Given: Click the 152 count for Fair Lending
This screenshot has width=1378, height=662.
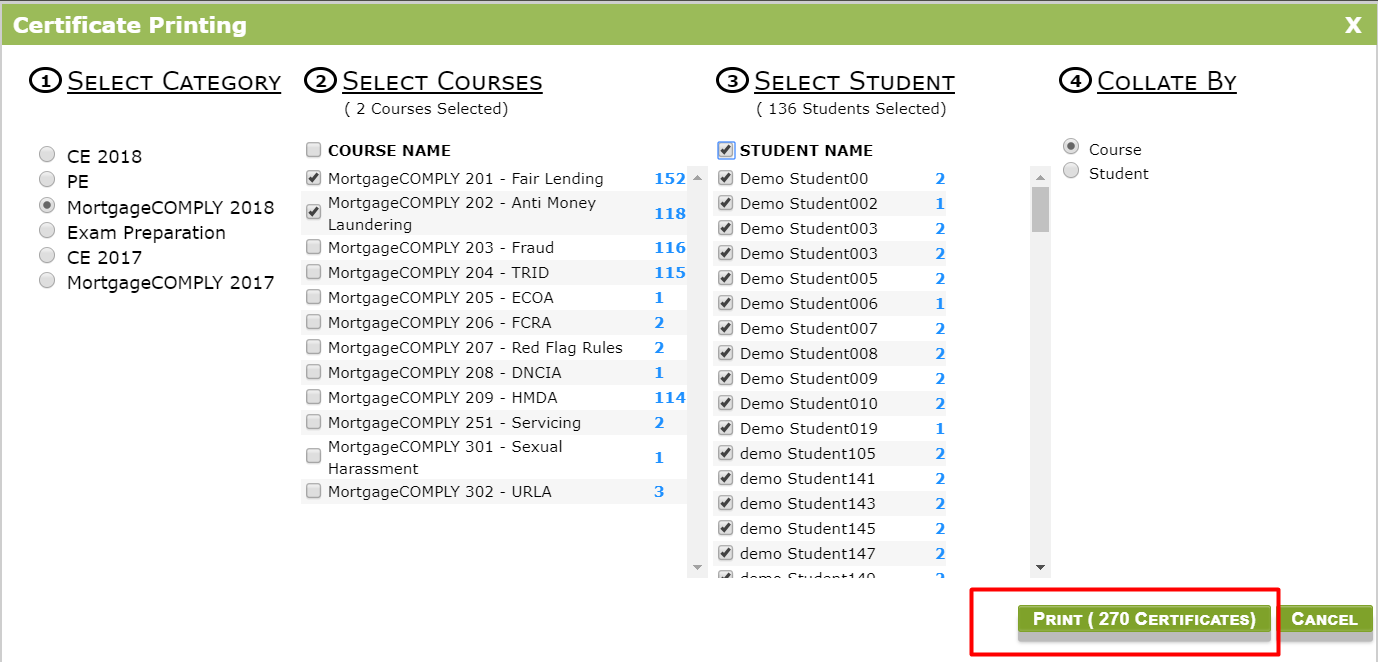Looking at the screenshot, I should tap(670, 179).
